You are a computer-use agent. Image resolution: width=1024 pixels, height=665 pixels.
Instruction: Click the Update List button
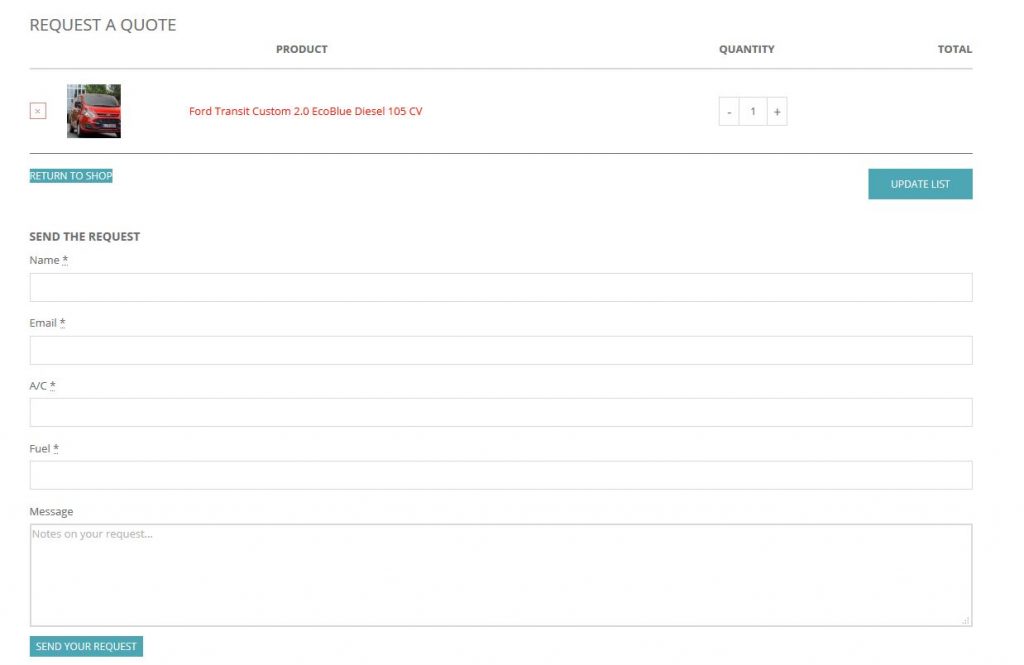[x=920, y=184]
